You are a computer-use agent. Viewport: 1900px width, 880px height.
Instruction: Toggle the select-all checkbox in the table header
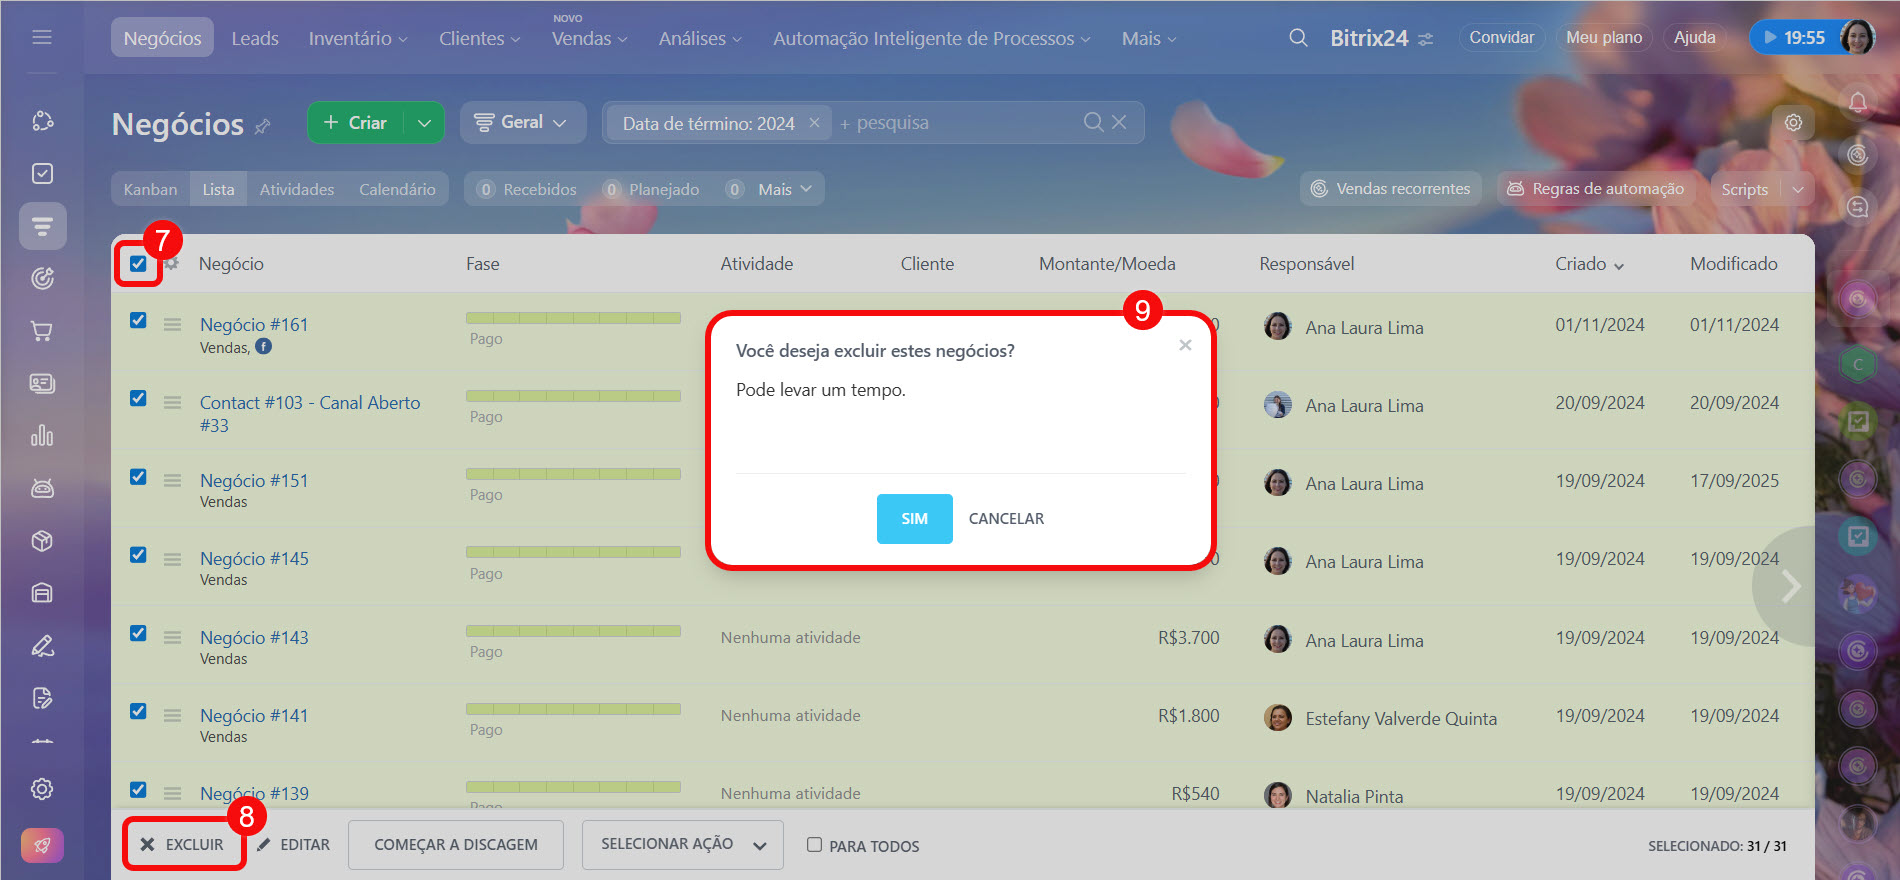point(138,264)
